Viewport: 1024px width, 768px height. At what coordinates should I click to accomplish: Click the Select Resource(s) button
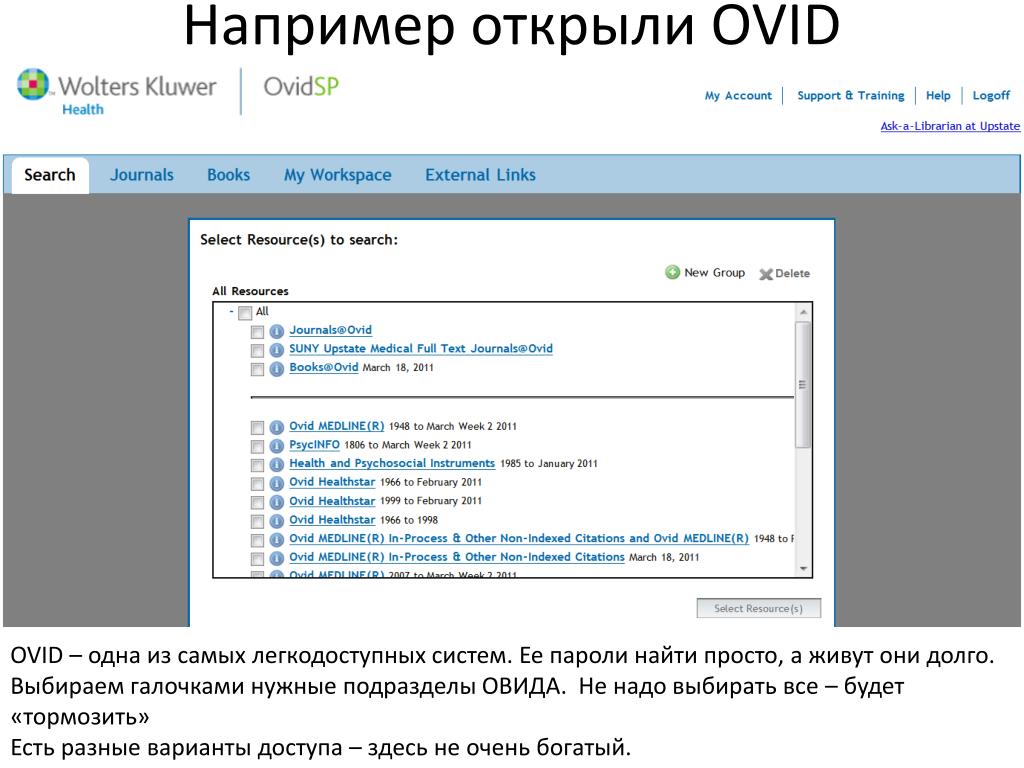click(758, 608)
